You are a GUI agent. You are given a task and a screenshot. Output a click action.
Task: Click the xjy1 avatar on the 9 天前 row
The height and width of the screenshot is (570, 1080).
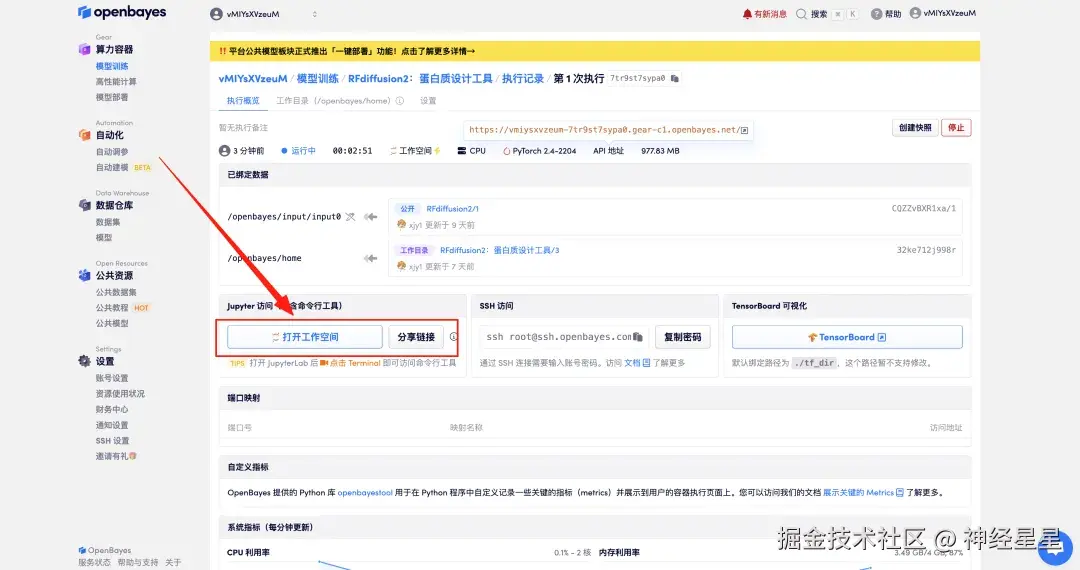click(x=402, y=224)
